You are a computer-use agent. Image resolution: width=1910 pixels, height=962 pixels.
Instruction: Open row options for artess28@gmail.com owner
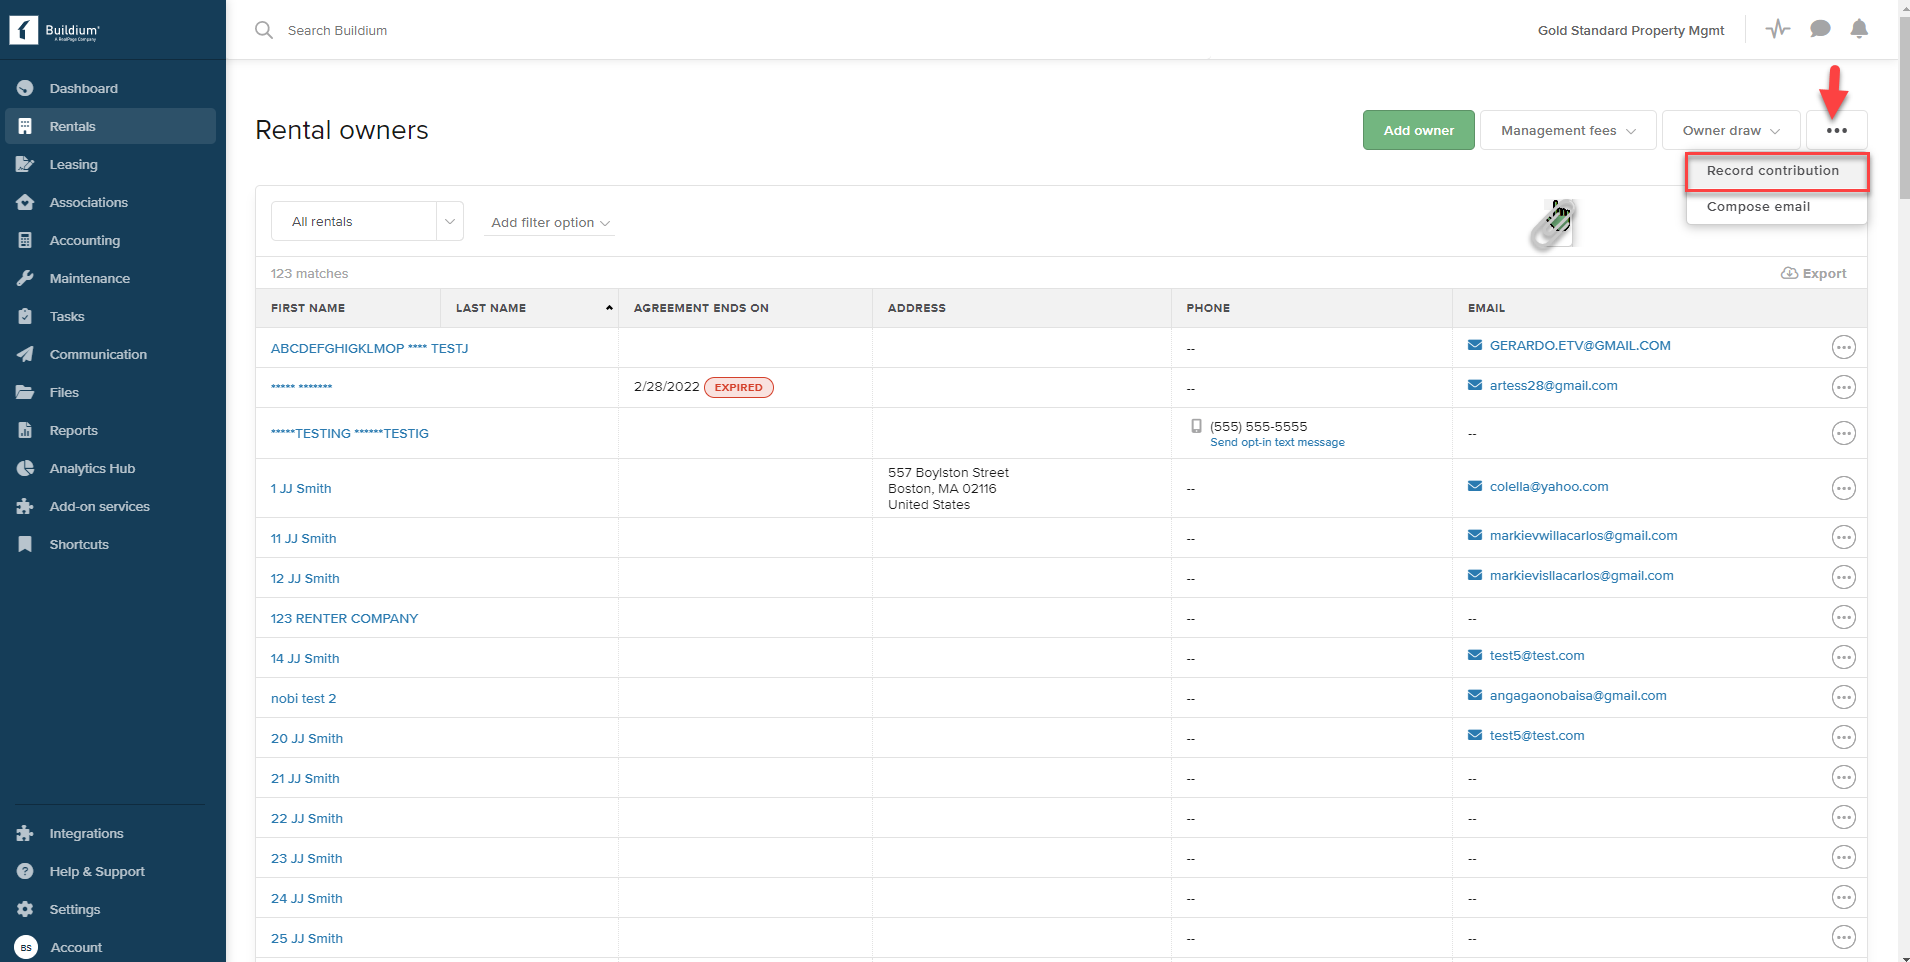tap(1843, 387)
